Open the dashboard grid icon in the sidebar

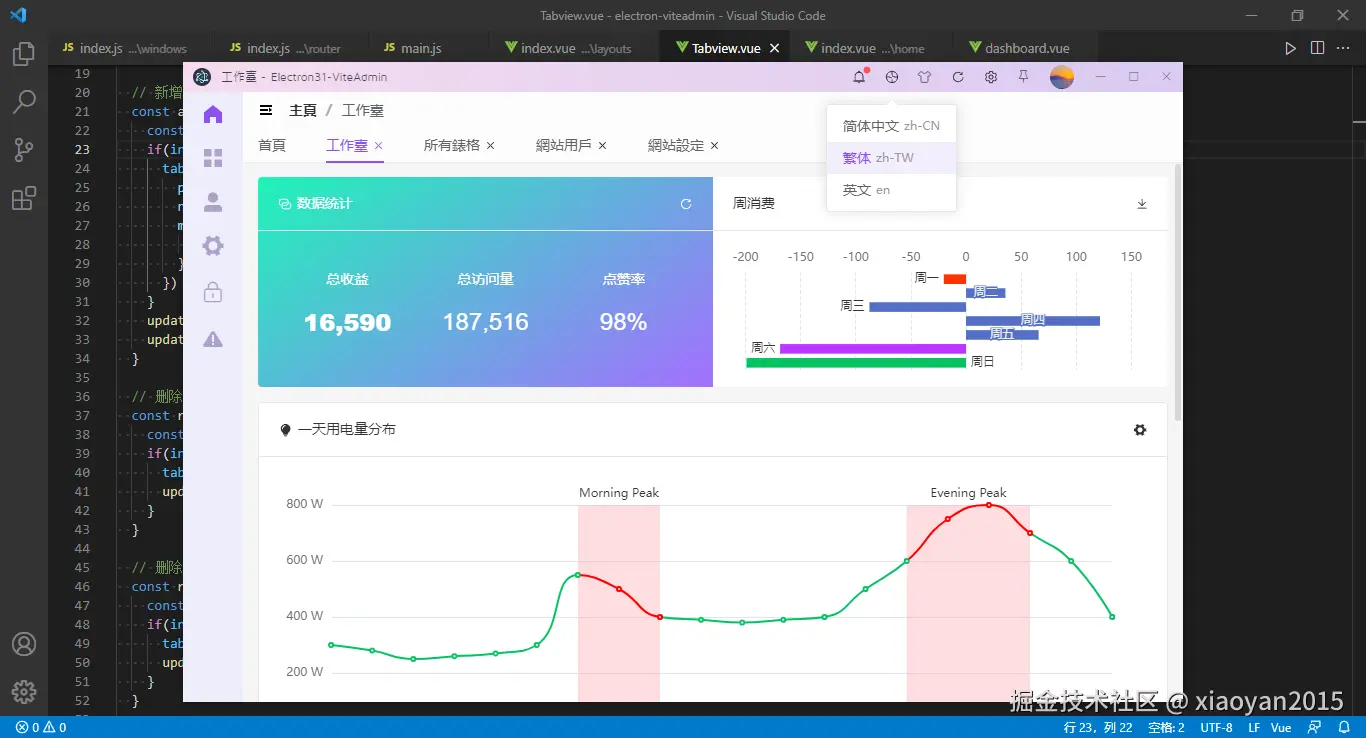213,158
